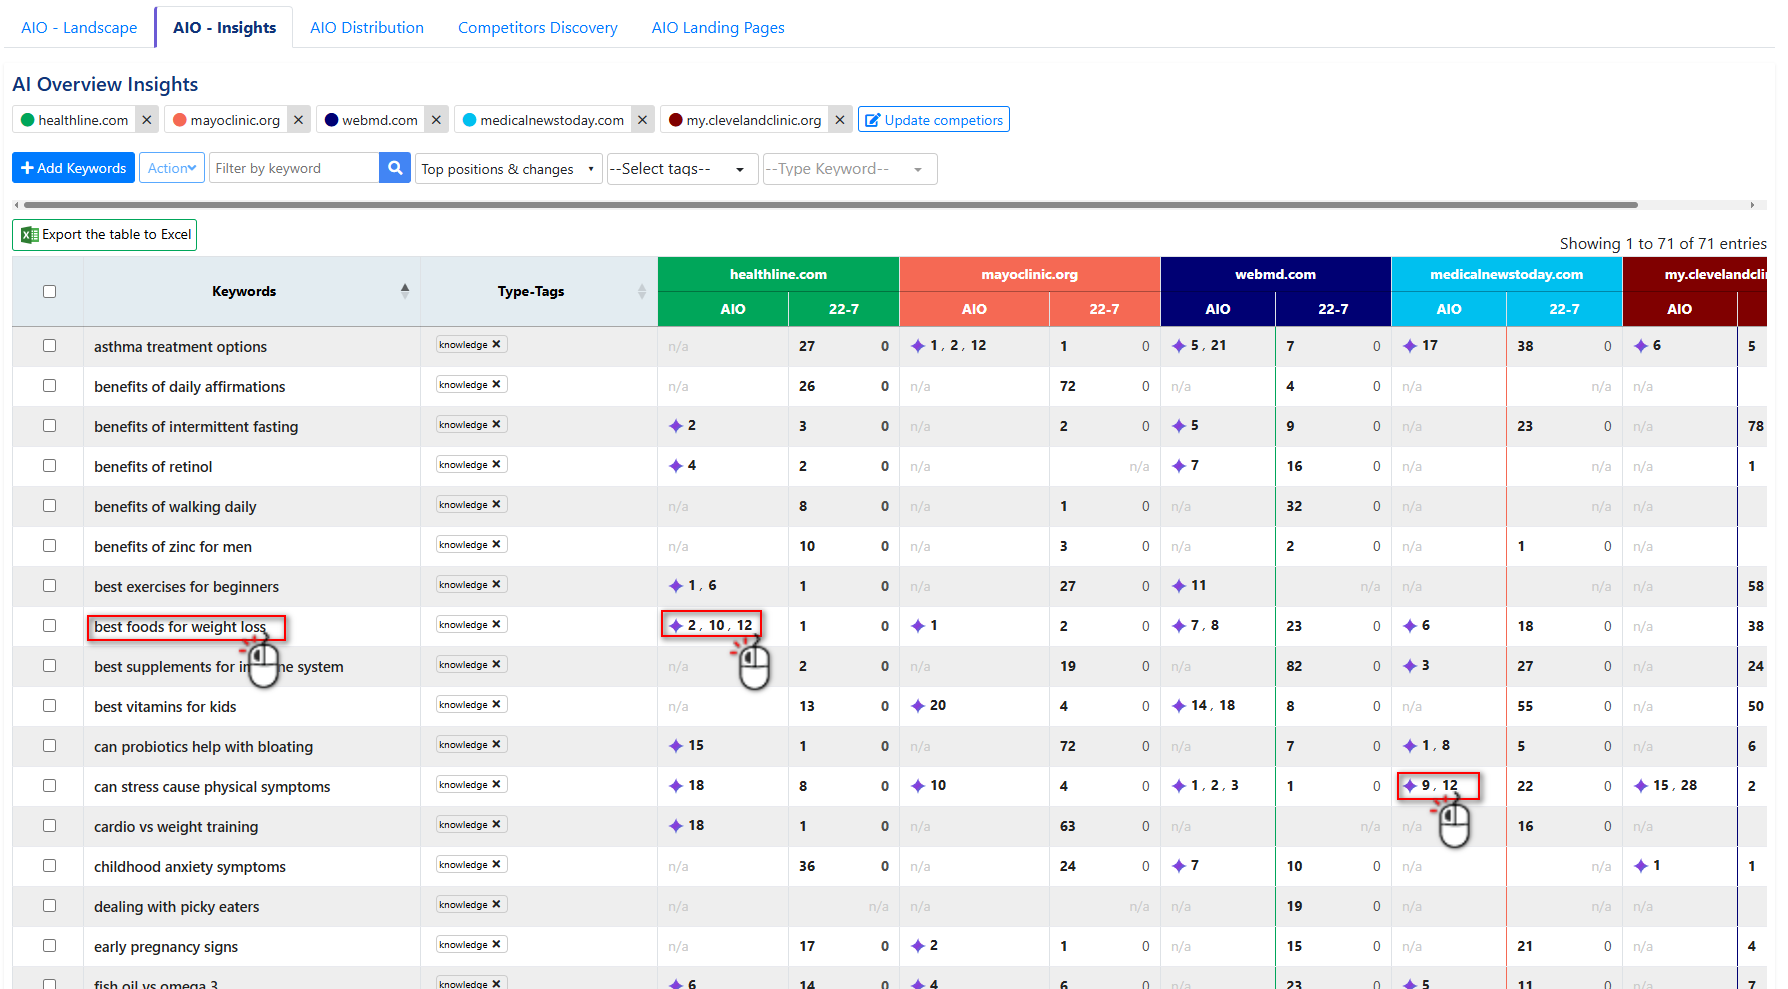Check the best vitamins for kids row
1788x989 pixels.
click(x=49, y=705)
